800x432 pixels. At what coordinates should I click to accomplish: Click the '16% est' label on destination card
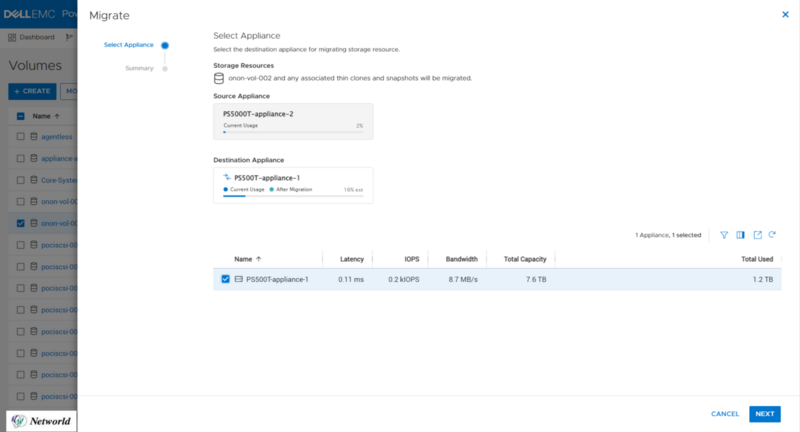[353, 190]
